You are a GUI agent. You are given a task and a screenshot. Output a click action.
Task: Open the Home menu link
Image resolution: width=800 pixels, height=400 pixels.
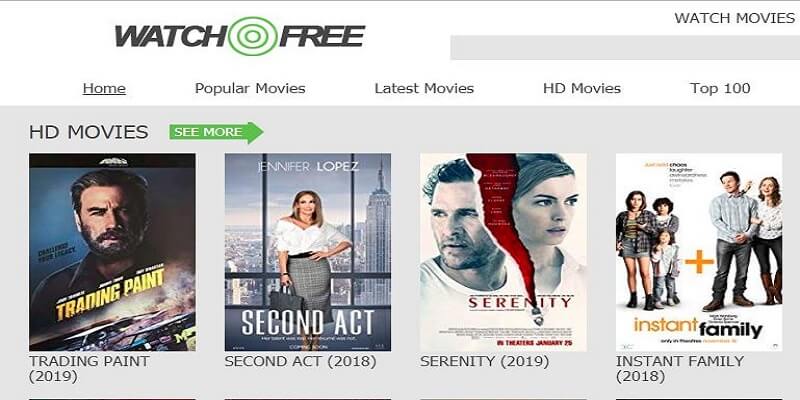[104, 88]
